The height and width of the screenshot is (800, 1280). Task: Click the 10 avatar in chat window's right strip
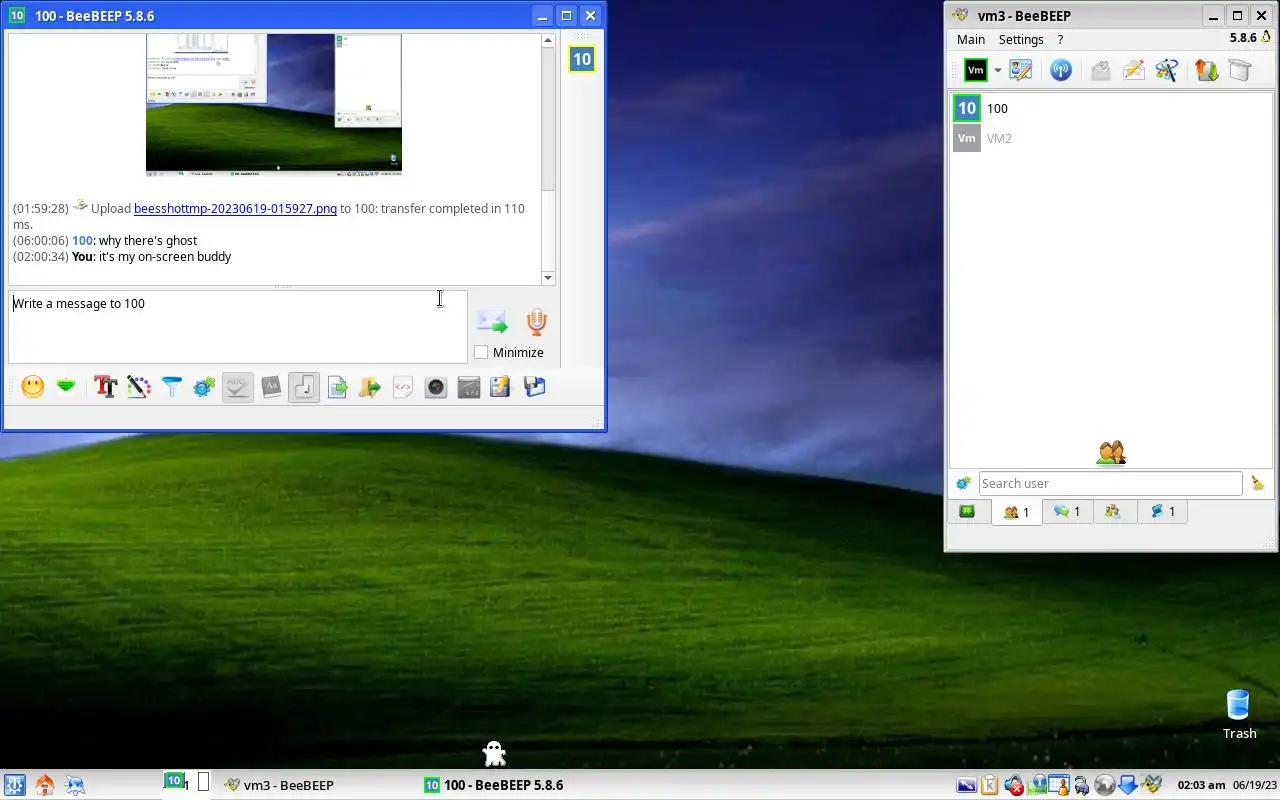click(x=582, y=59)
